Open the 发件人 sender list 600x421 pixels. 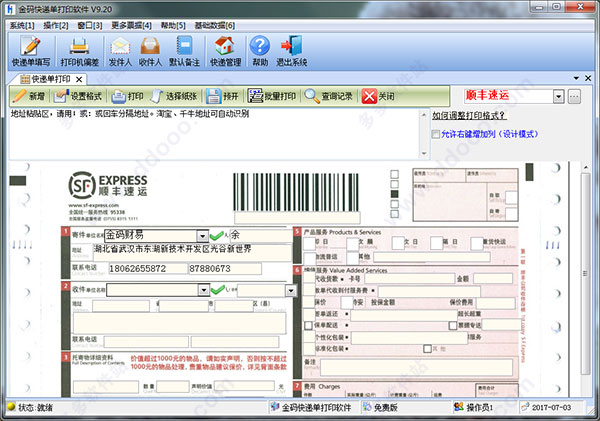[x=120, y=51]
